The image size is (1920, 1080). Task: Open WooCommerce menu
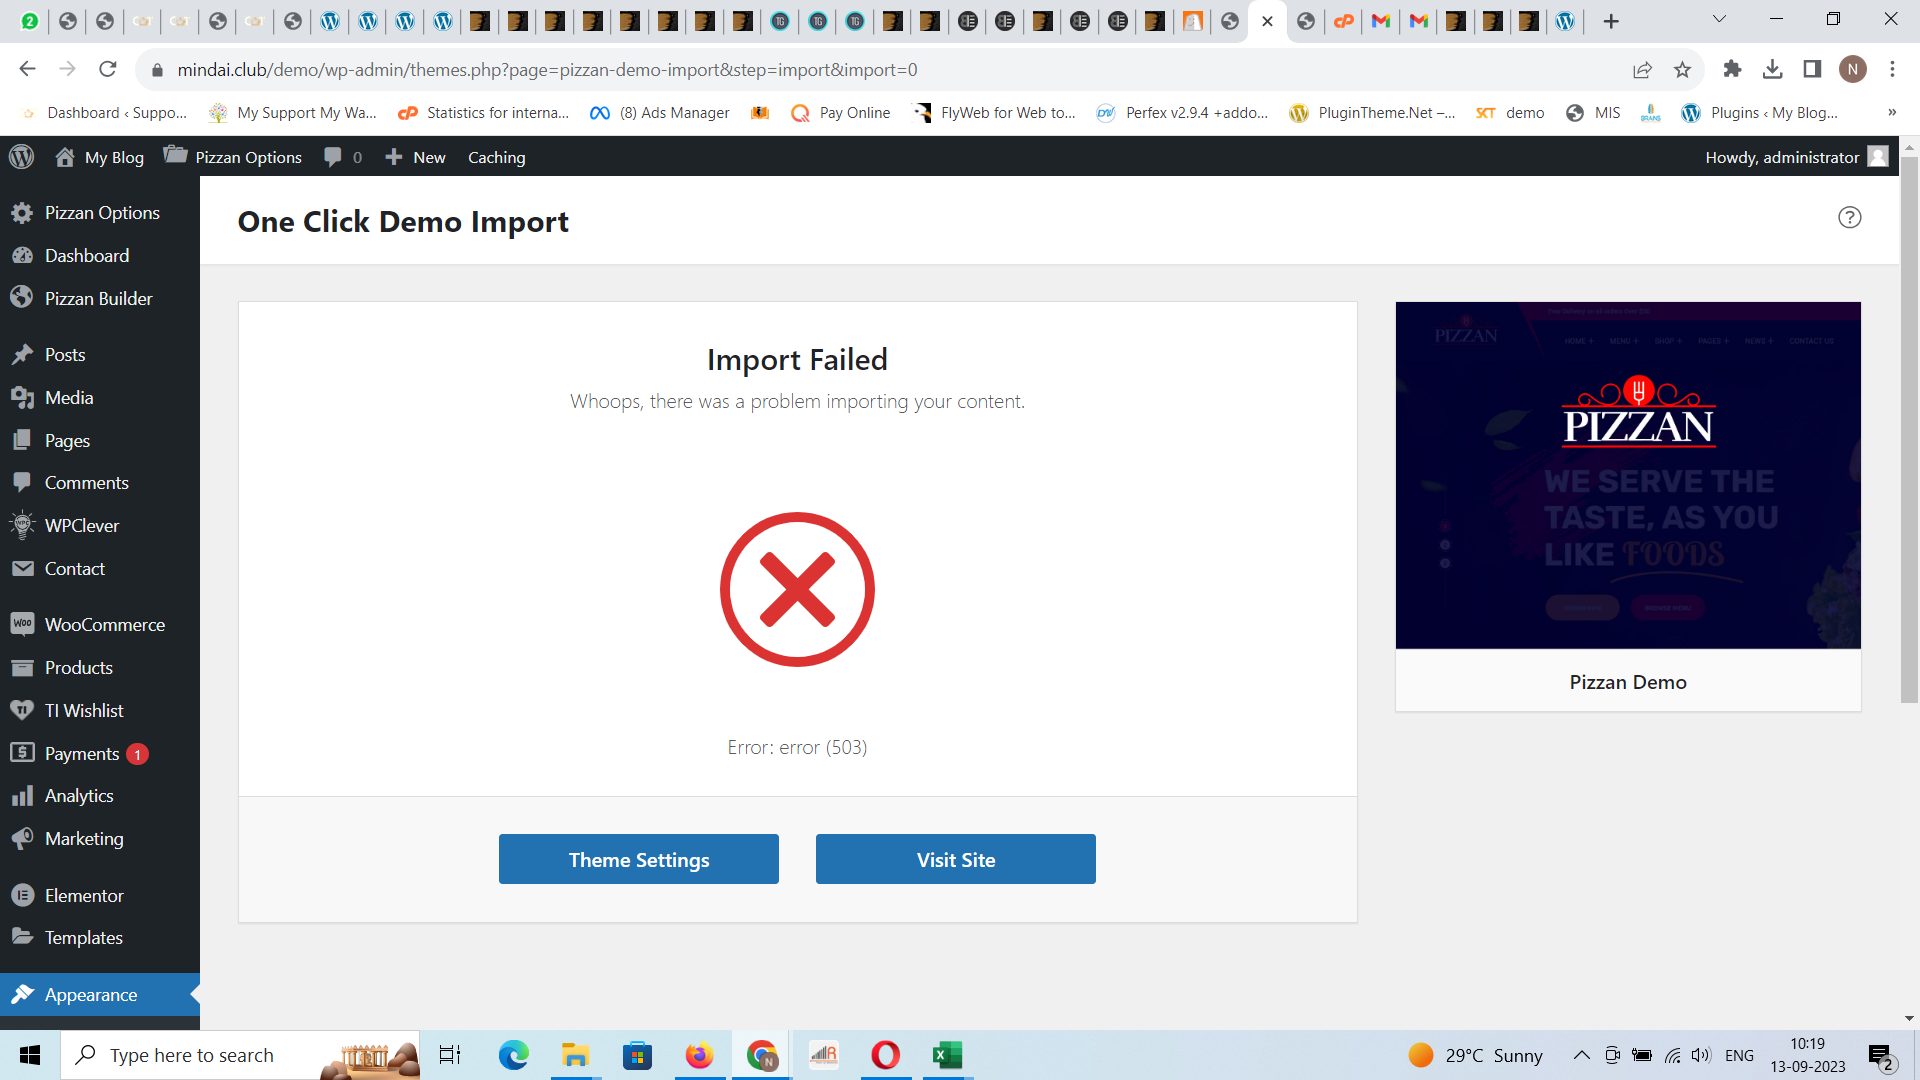(100, 625)
